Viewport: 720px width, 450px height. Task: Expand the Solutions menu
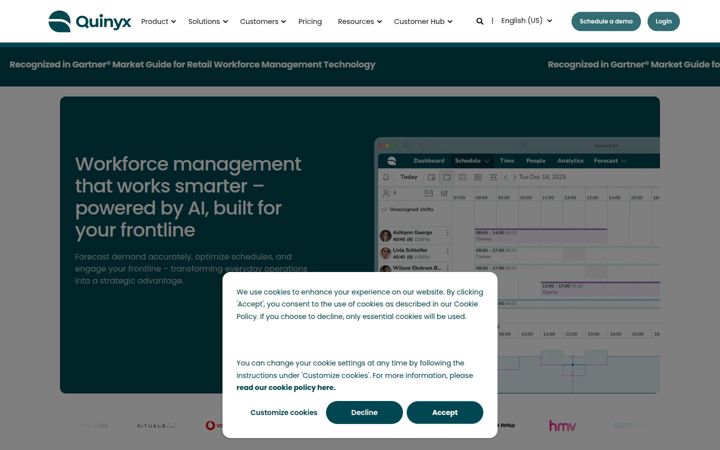coord(208,21)
